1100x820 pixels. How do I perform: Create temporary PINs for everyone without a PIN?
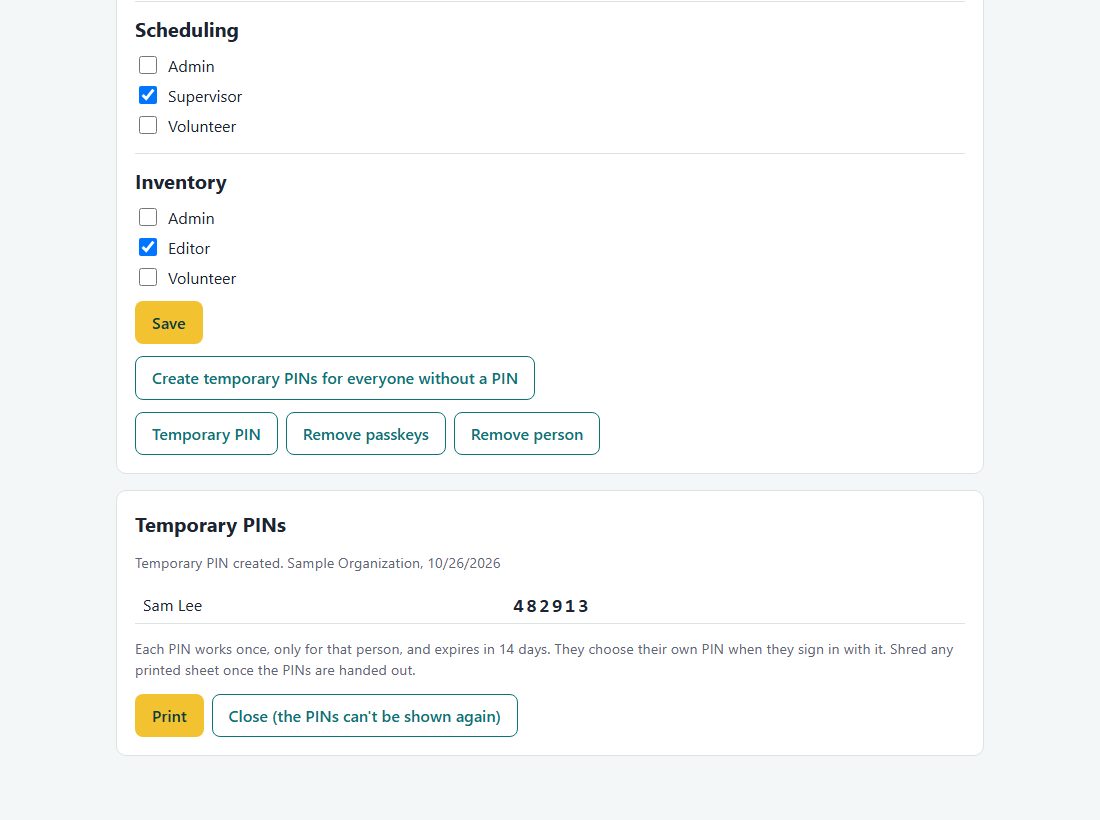point(335,378)
